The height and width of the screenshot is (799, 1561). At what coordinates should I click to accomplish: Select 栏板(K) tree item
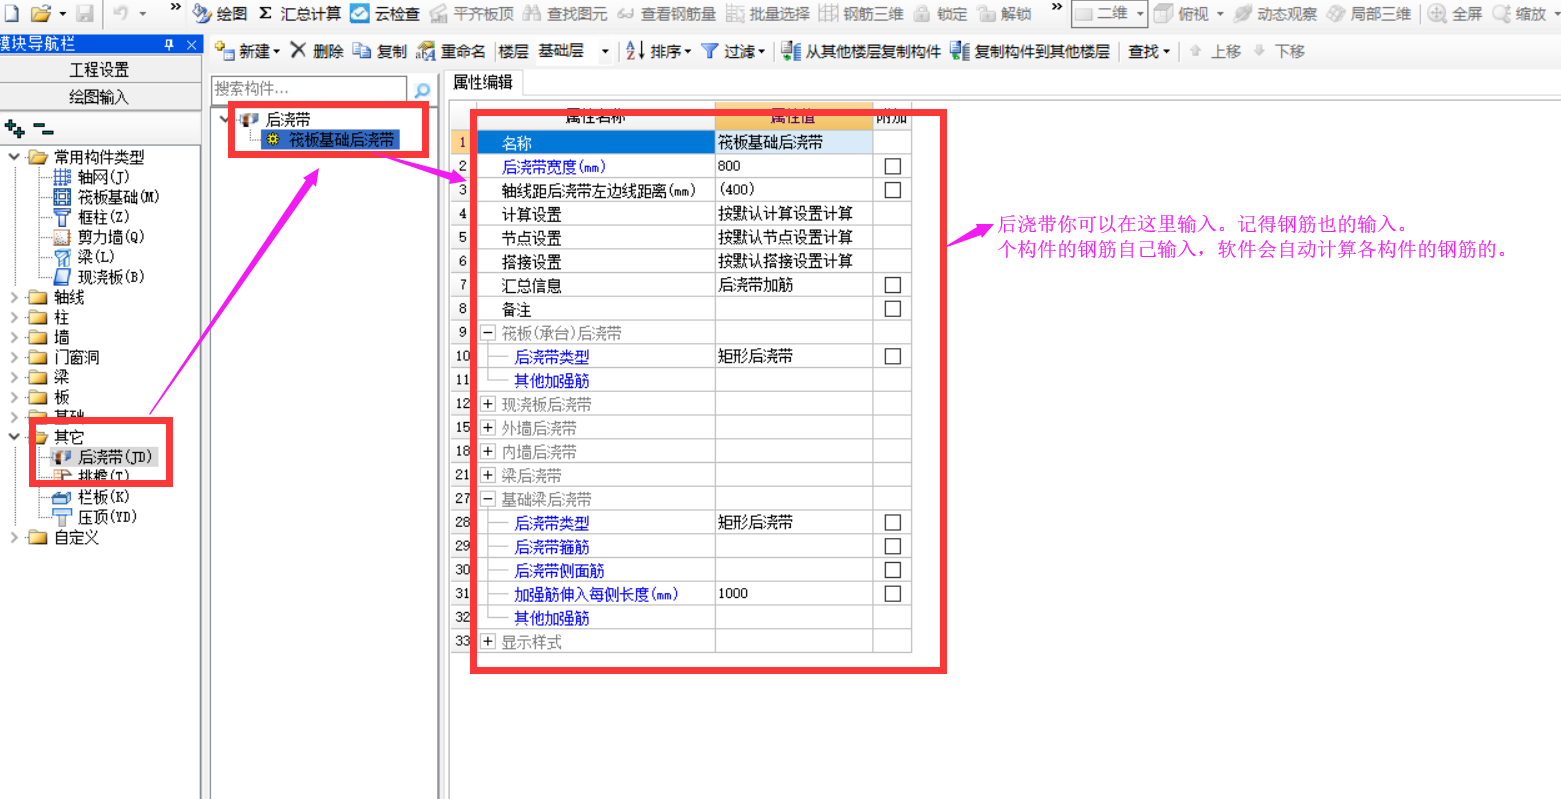click(x=103, y=497)
